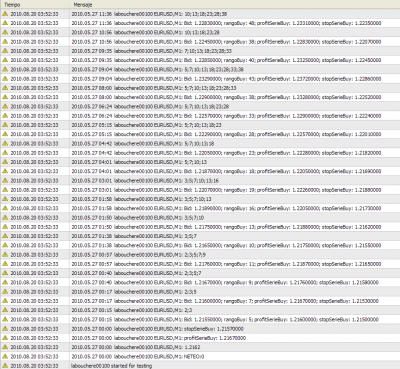Select the 11:36 series message '10;13;18;23;28;38'
Screen dimensions: 400x369
click(x=149, y=14)
